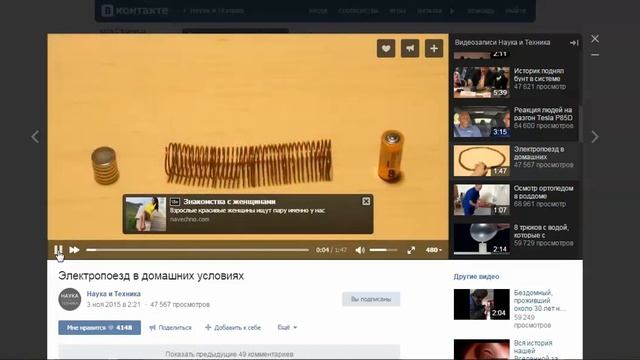
Task: Adjust the volume slider
Action: pos(383,250)
